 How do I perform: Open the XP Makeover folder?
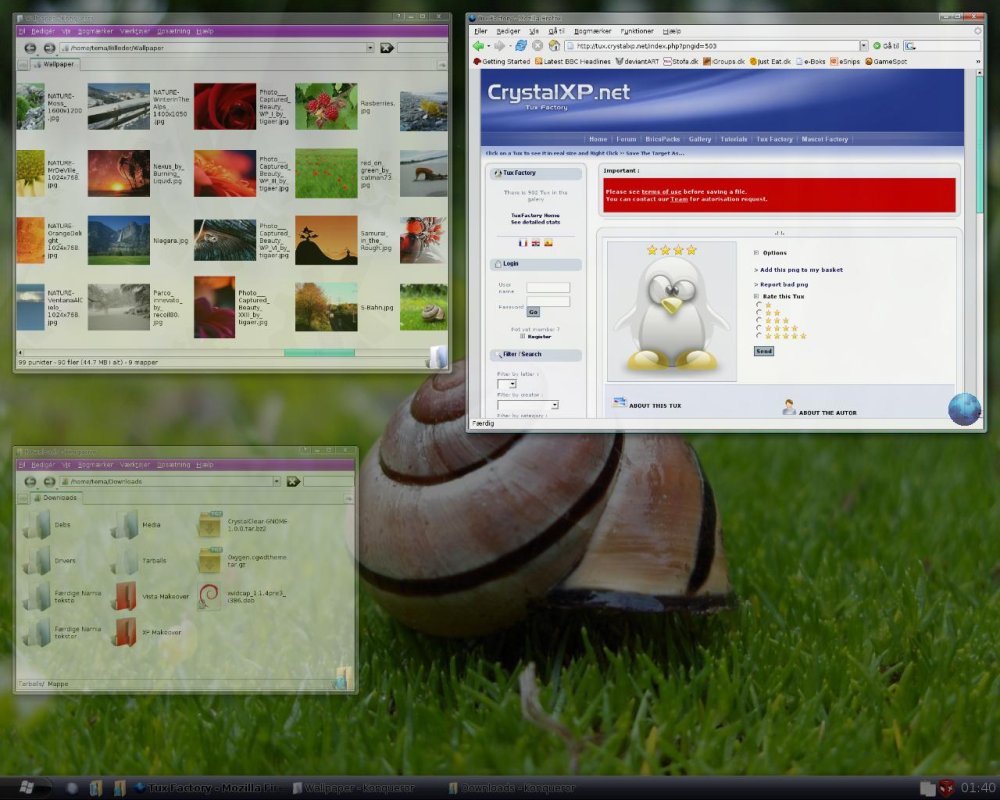[148, 632]
